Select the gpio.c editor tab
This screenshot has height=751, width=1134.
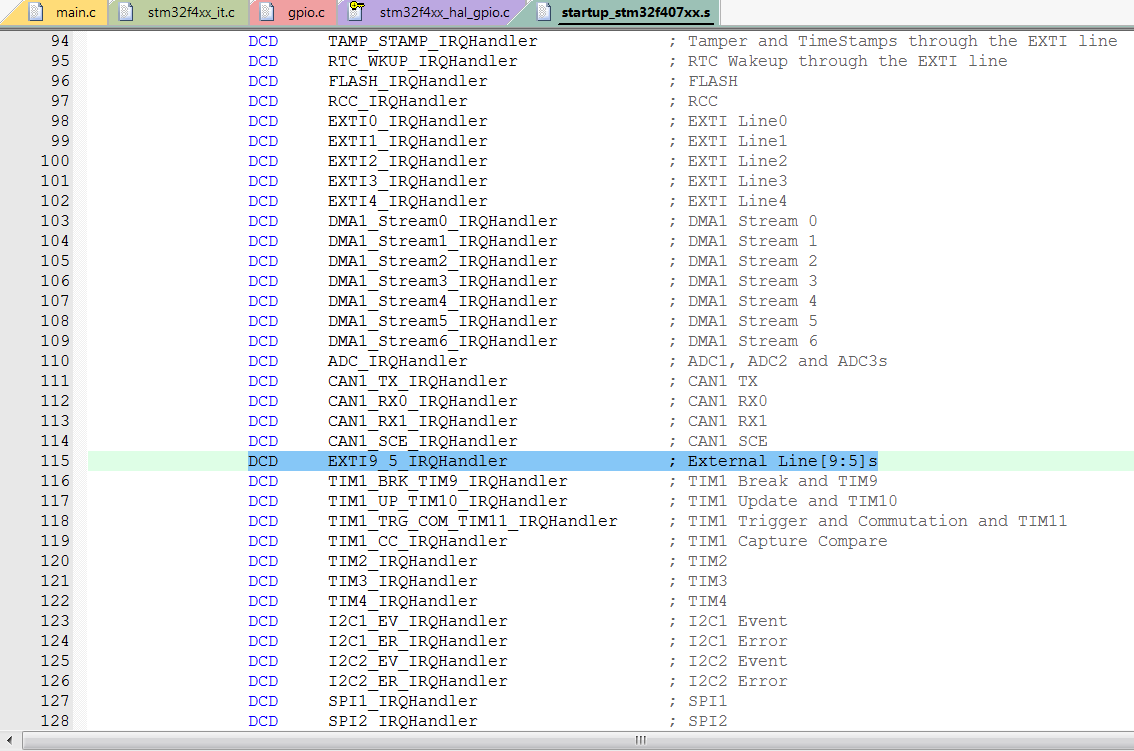point(292,12)
